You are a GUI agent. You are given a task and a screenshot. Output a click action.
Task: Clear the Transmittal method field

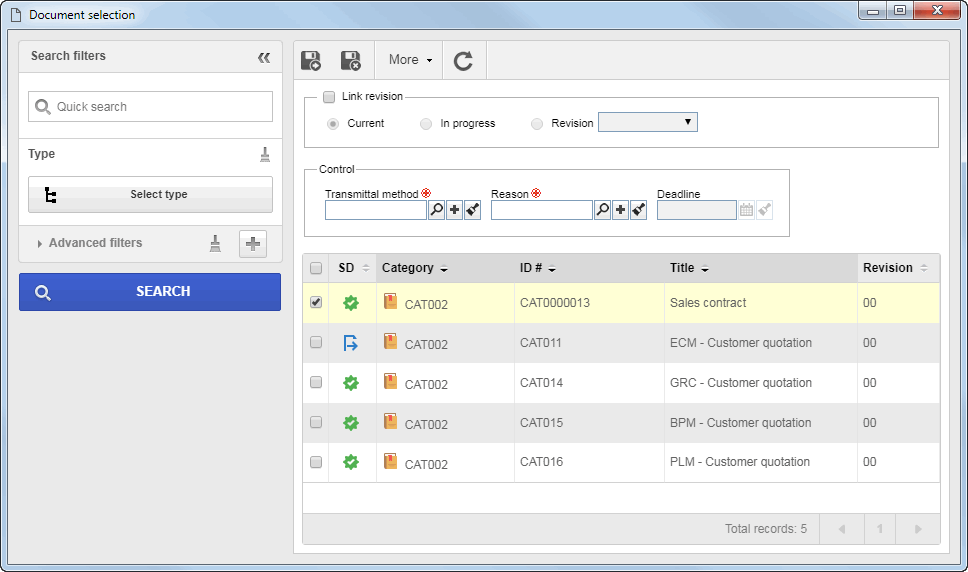coord(473,210)
